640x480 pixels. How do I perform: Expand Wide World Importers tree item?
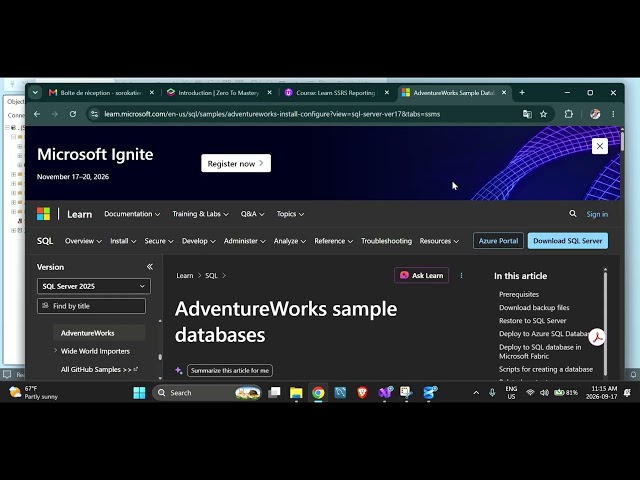(x=56, y=351)
